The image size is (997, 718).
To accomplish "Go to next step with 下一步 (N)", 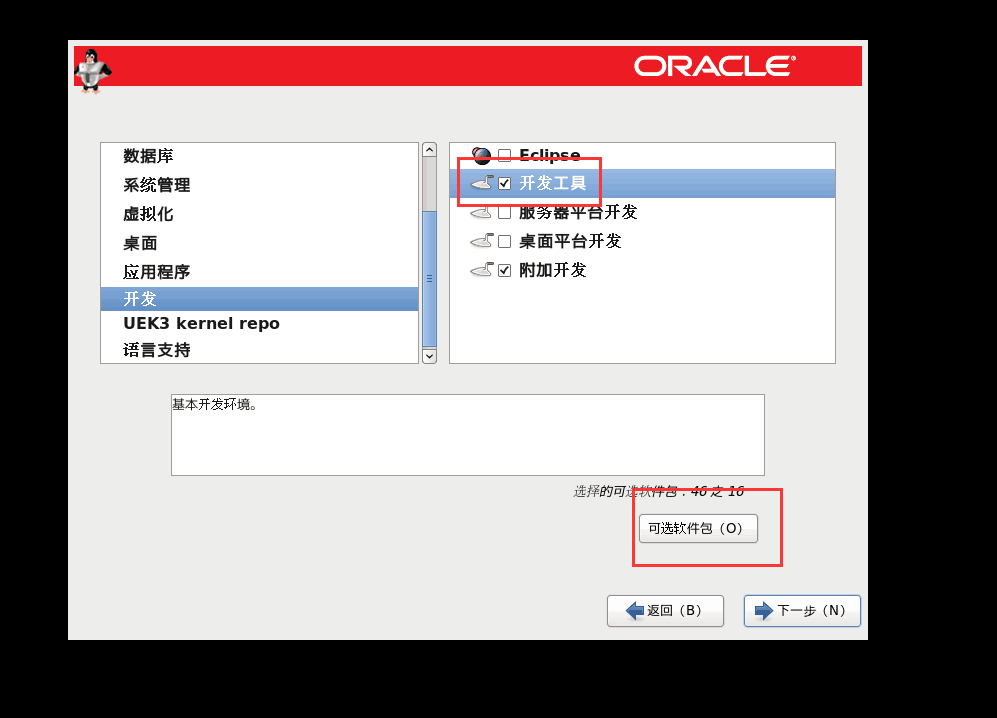I will click(802, 611).
